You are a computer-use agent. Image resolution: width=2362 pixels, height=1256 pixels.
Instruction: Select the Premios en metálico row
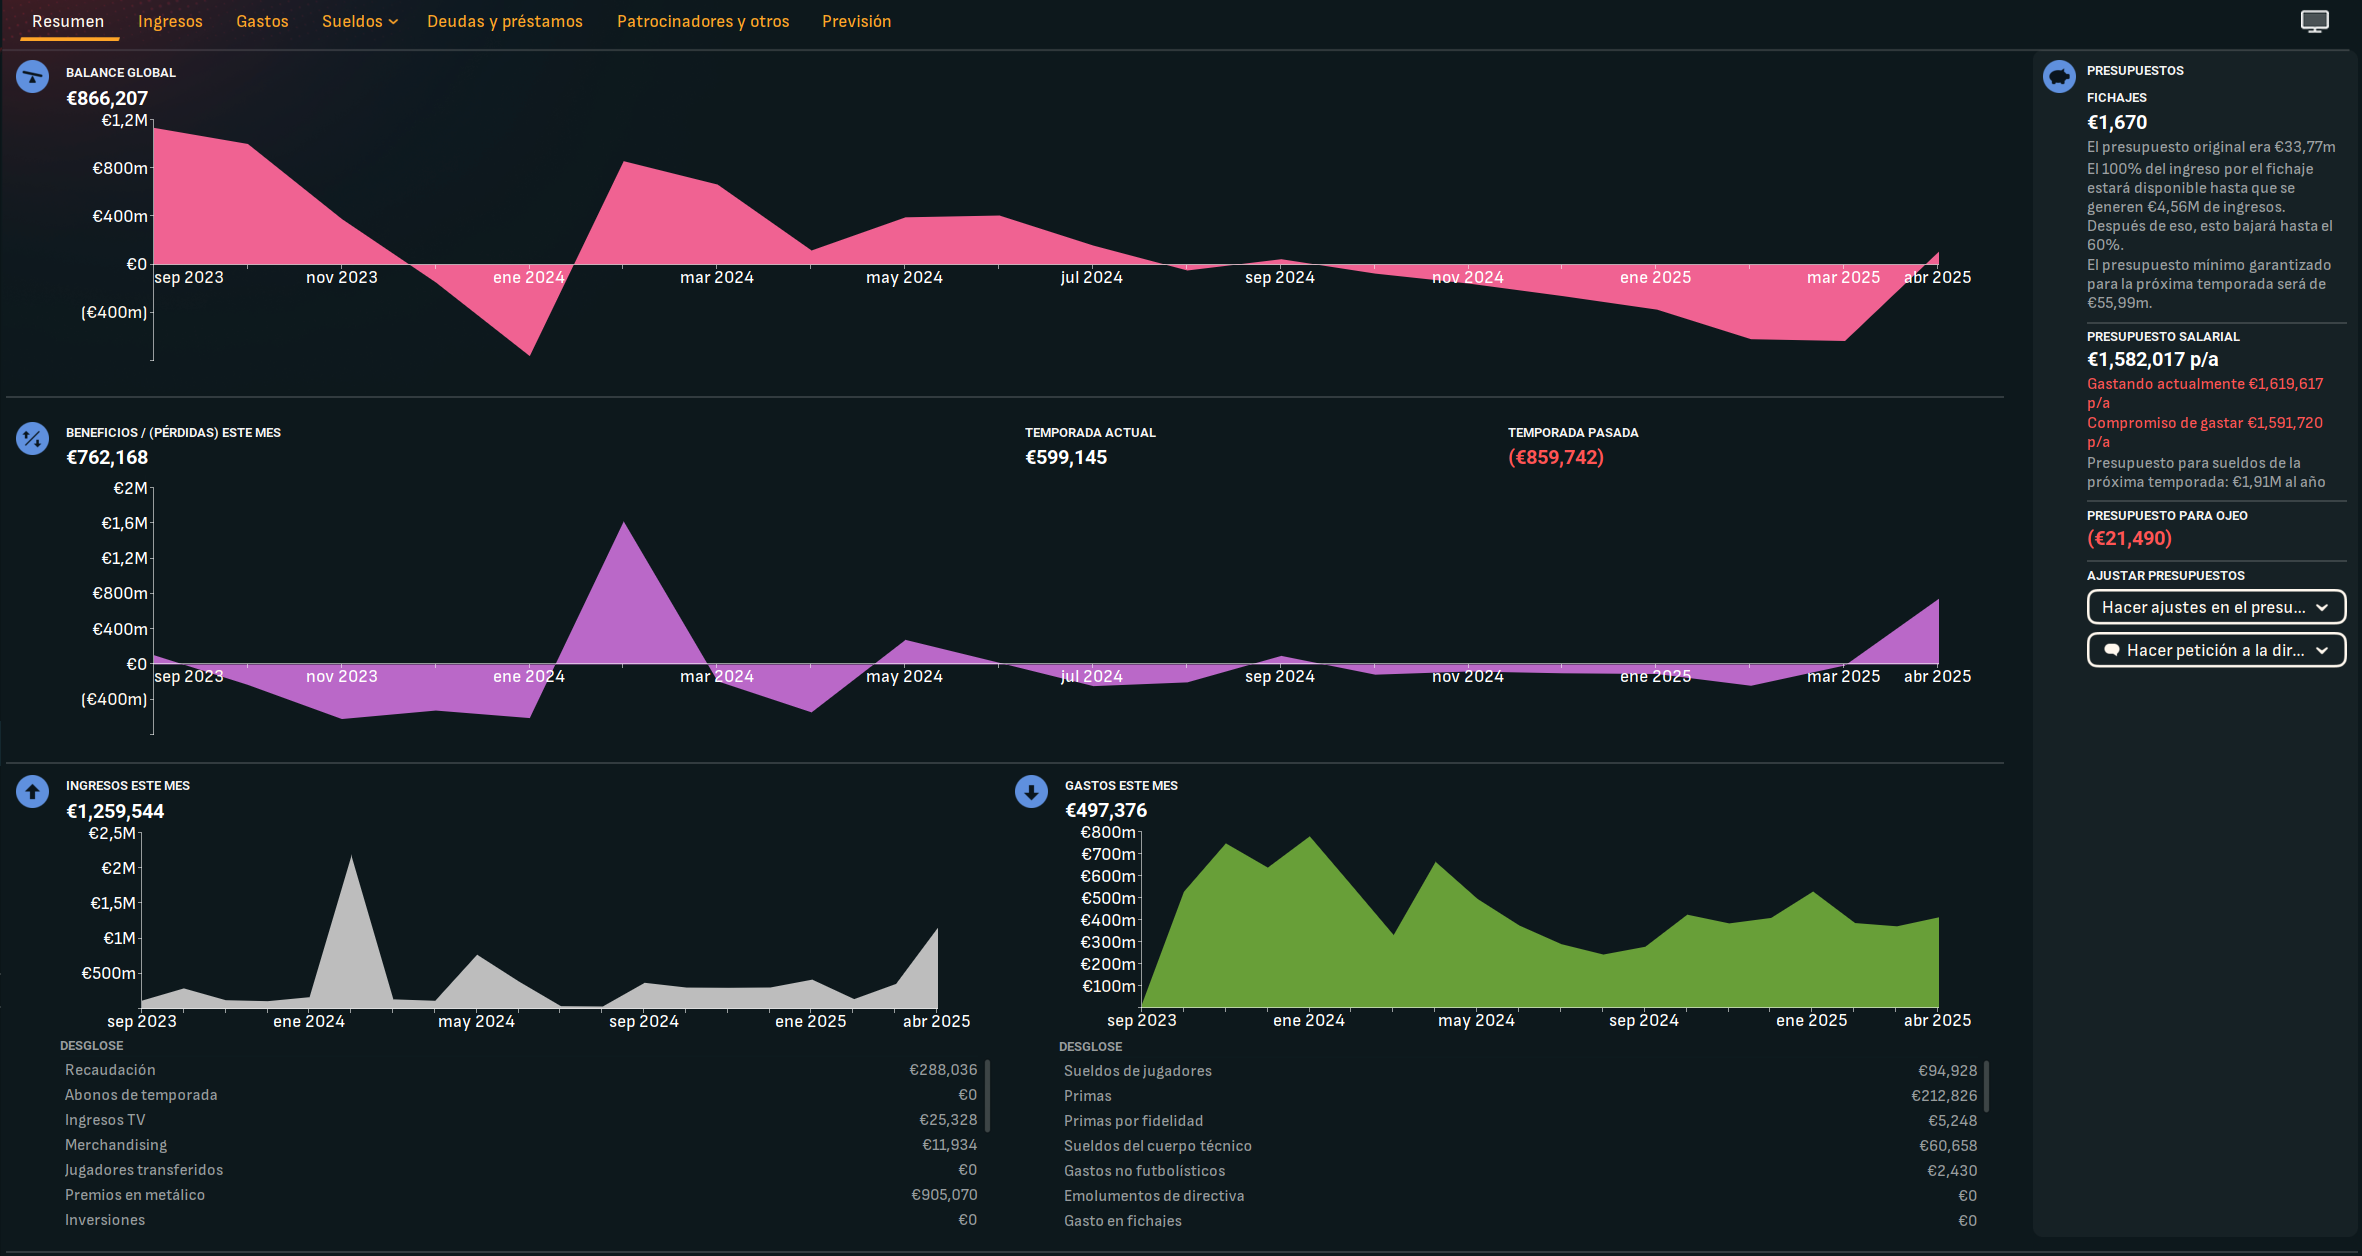pos(520,1195)
